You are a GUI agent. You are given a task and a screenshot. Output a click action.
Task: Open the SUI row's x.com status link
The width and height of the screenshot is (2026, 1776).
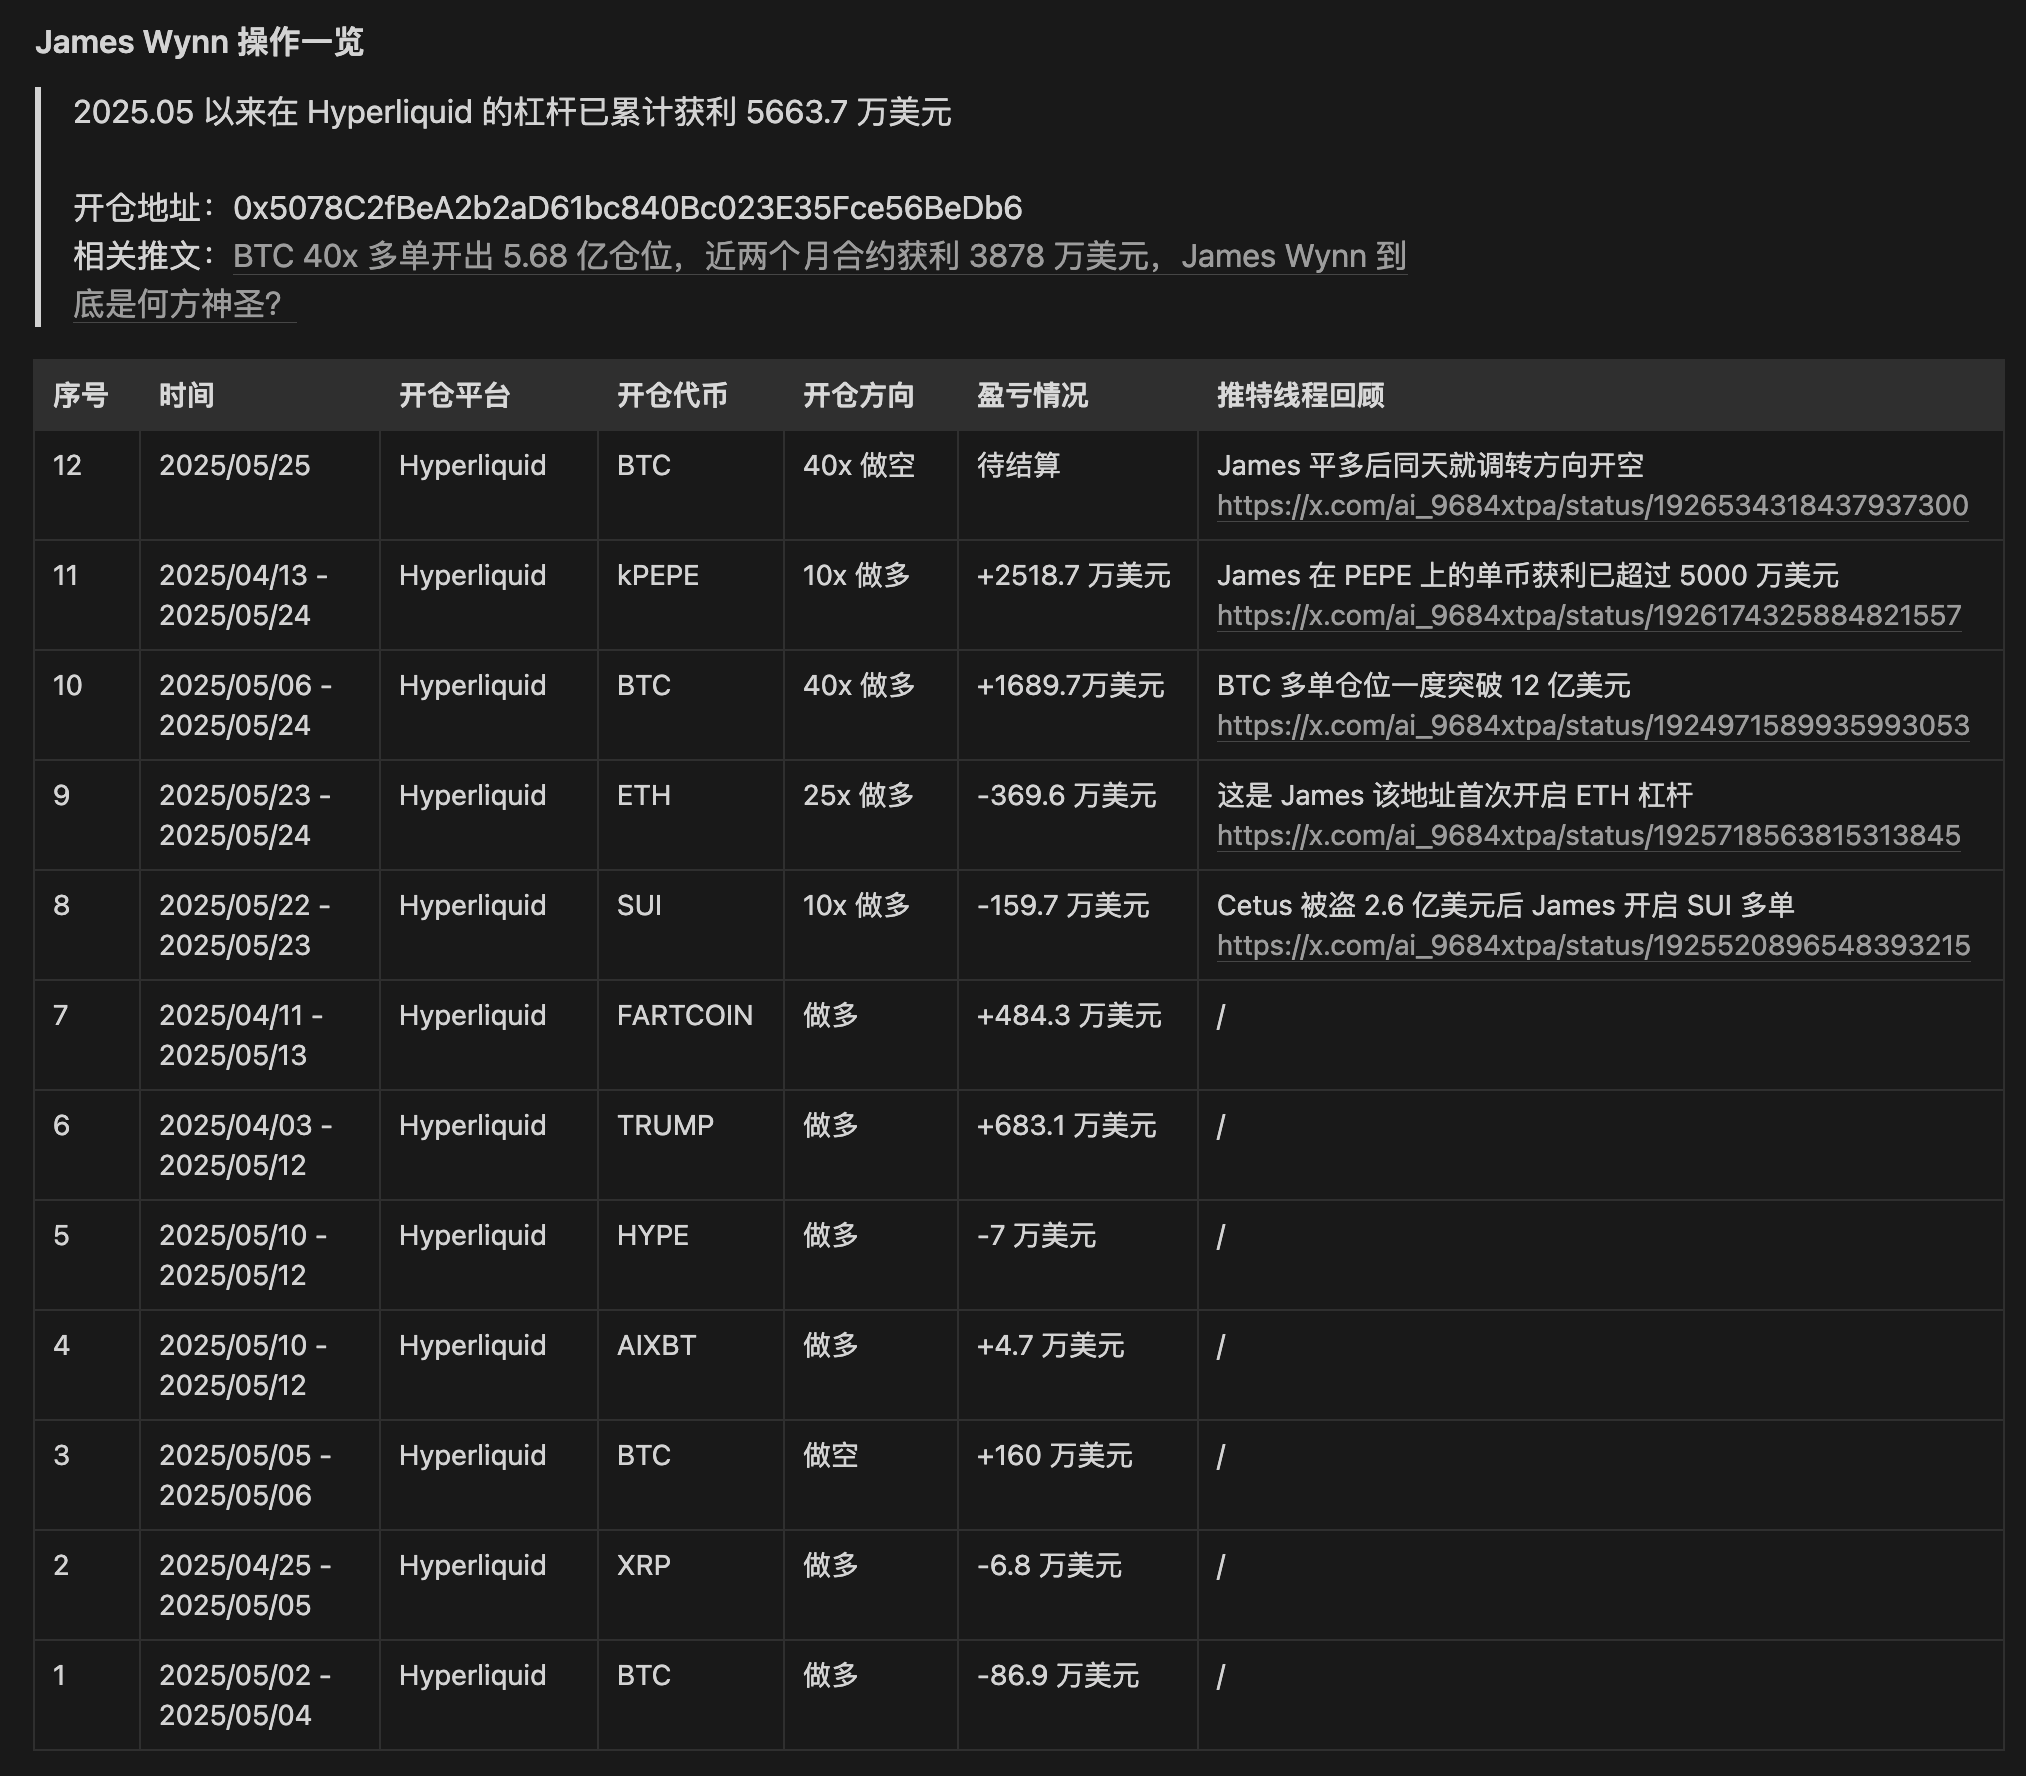coord(1592,945)
